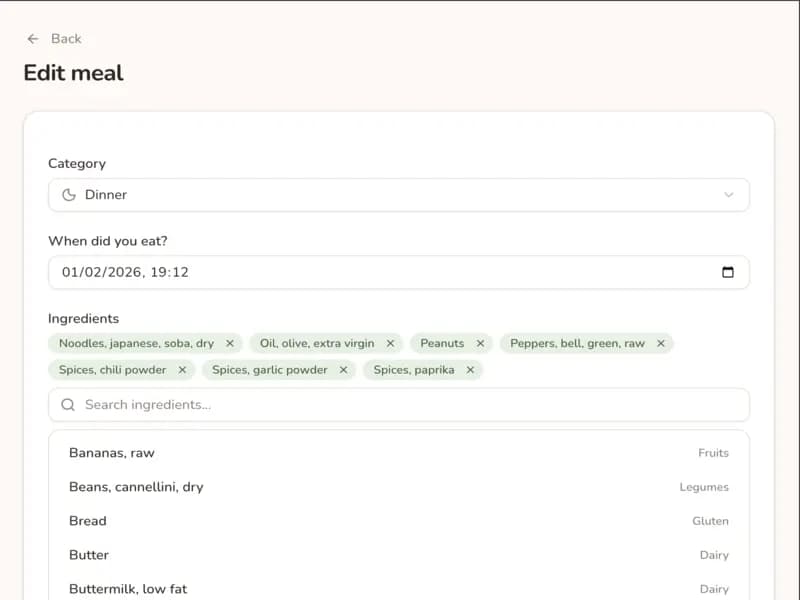Go back using the Back link

(x=66, y=38)
